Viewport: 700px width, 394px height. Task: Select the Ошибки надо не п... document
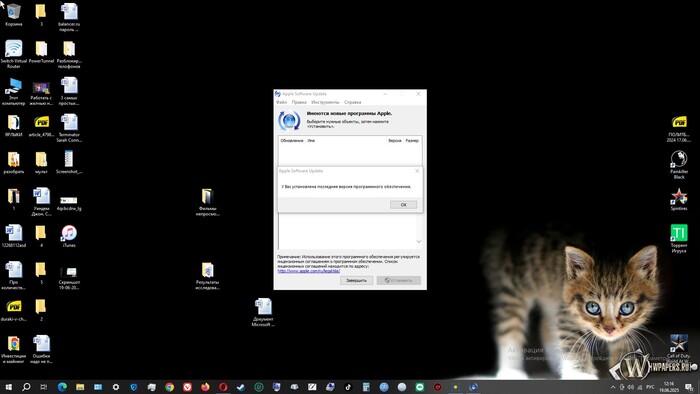coord(41,349)
